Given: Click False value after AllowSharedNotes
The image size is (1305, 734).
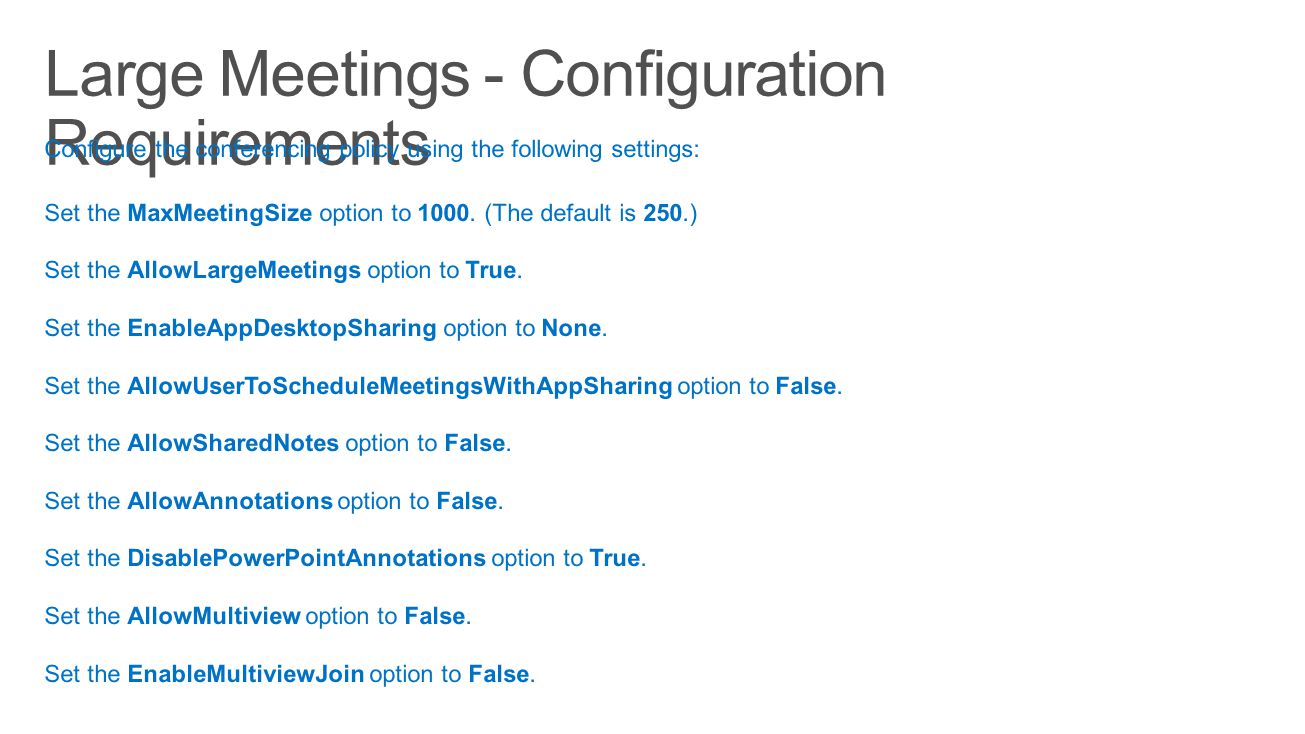Looking at the screenshot, I should coord(475,443).
